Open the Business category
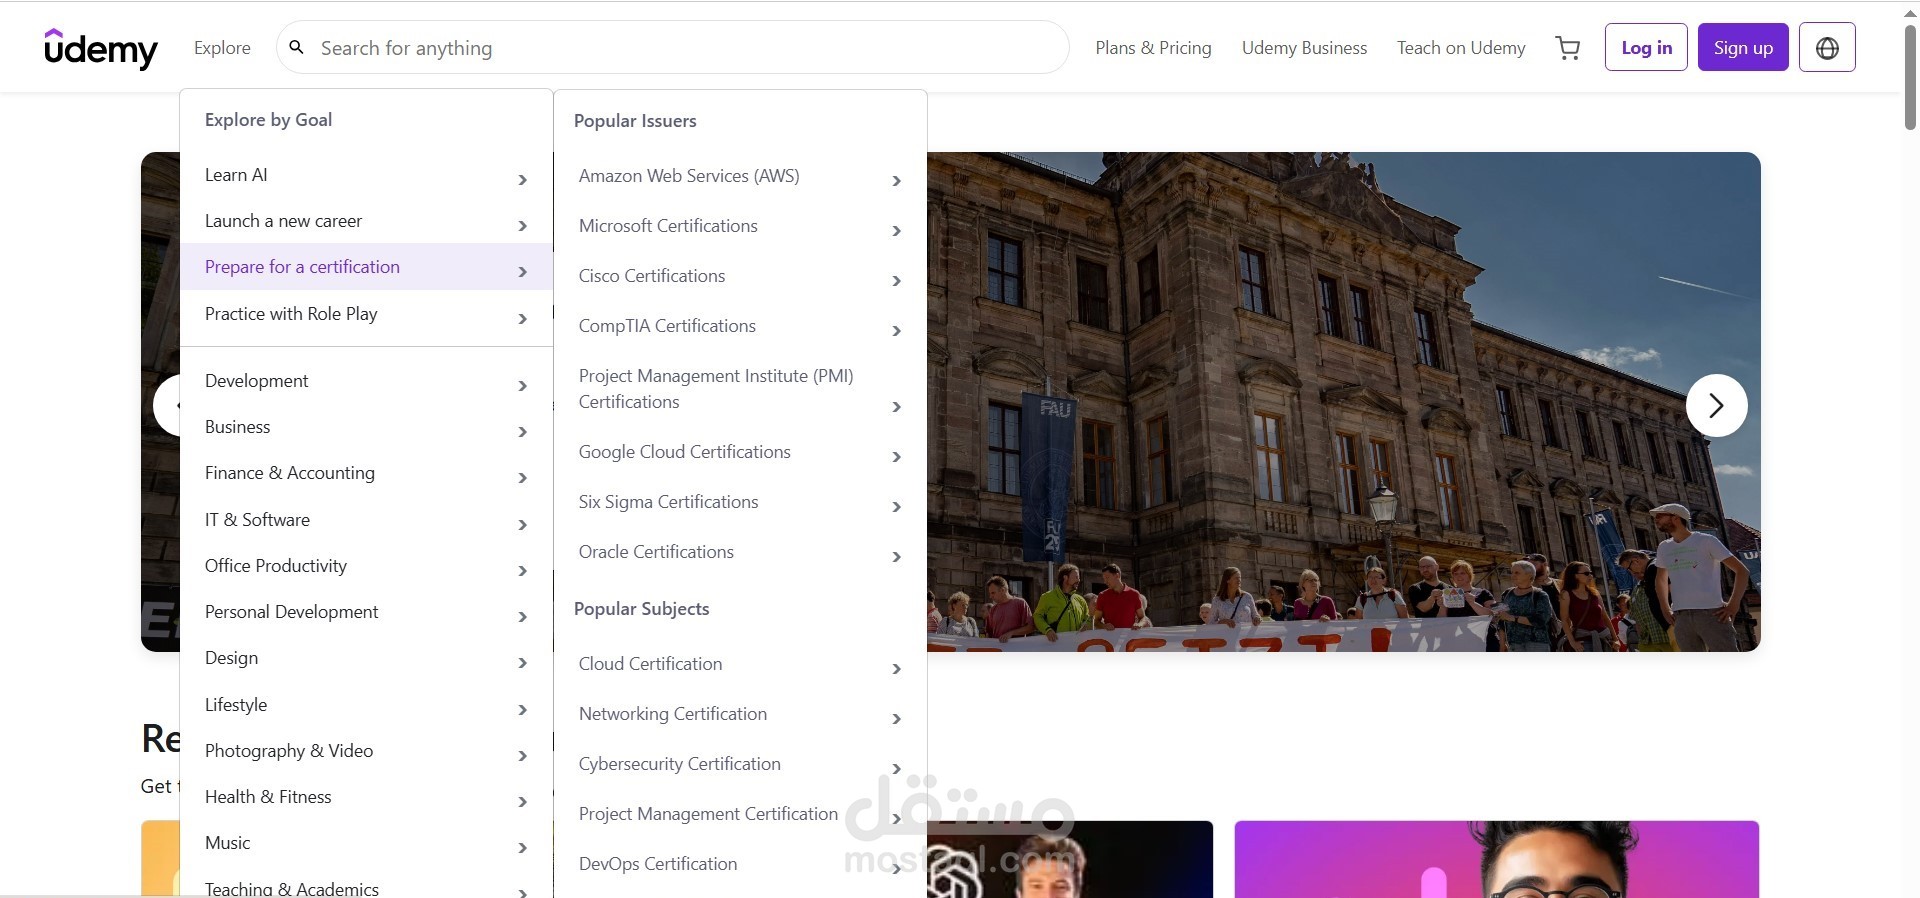 366,427
